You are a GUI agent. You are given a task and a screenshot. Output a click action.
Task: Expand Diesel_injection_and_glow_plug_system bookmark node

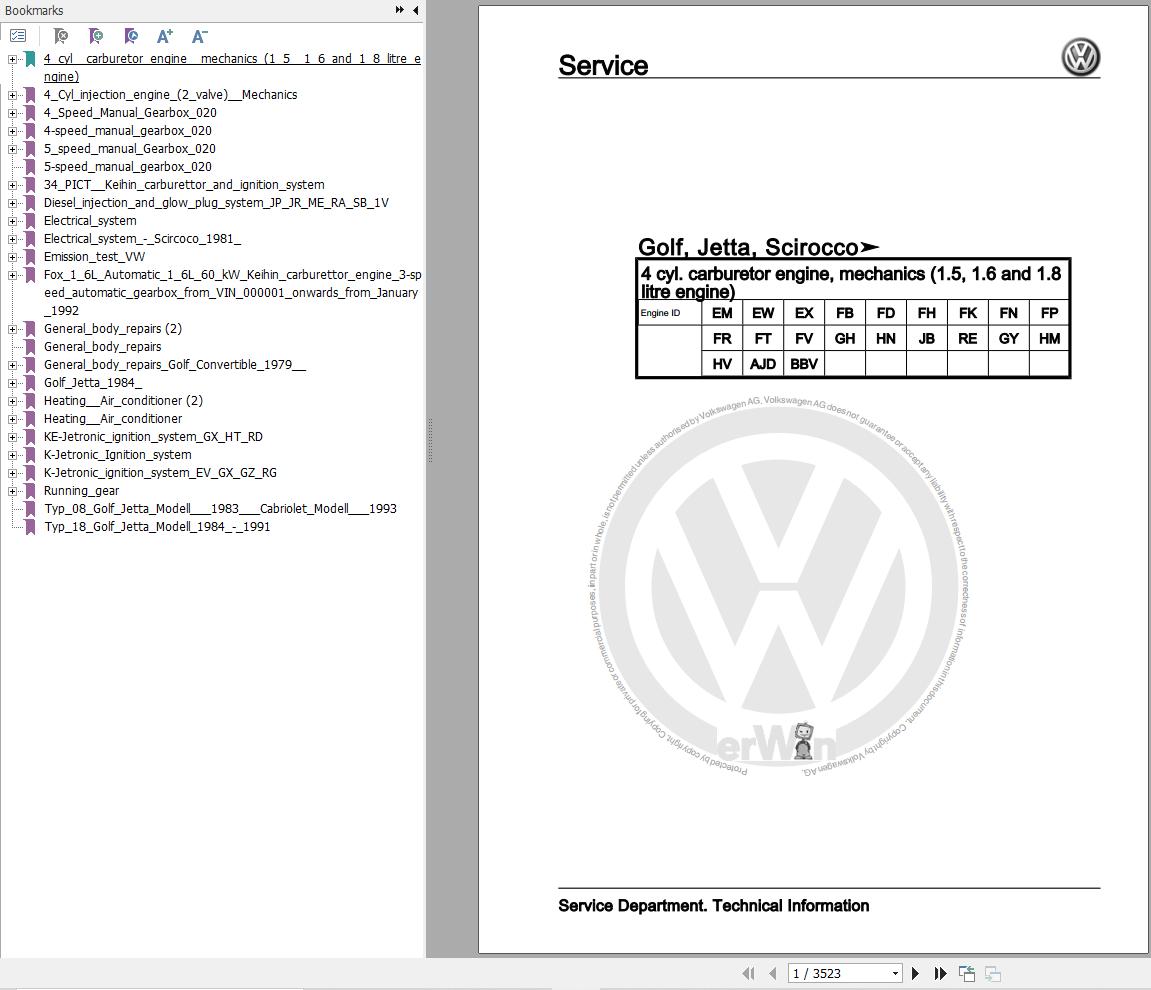click(12, 203)
